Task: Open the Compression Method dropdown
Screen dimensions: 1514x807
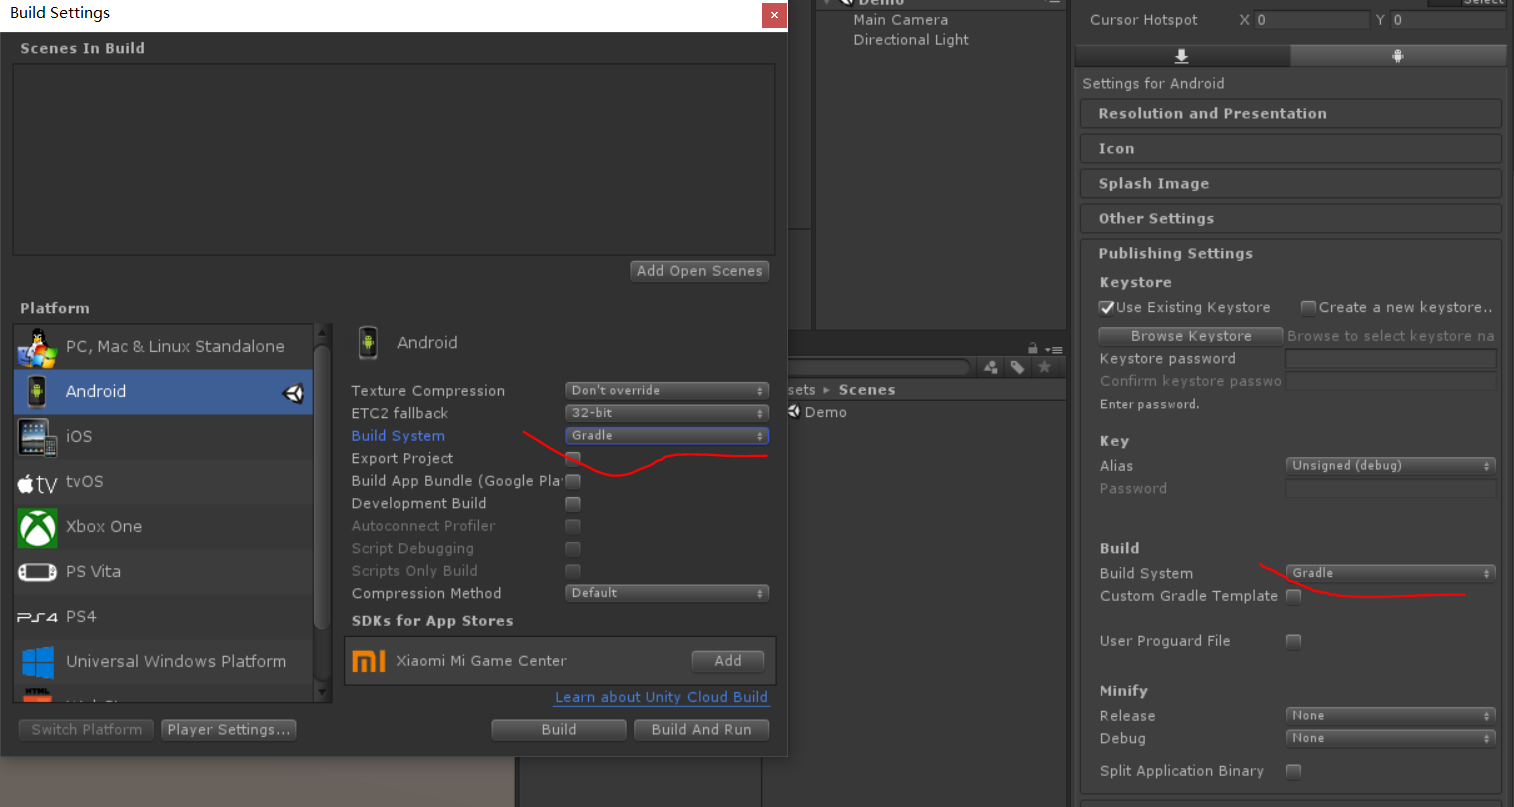Action: click(666, 593)
